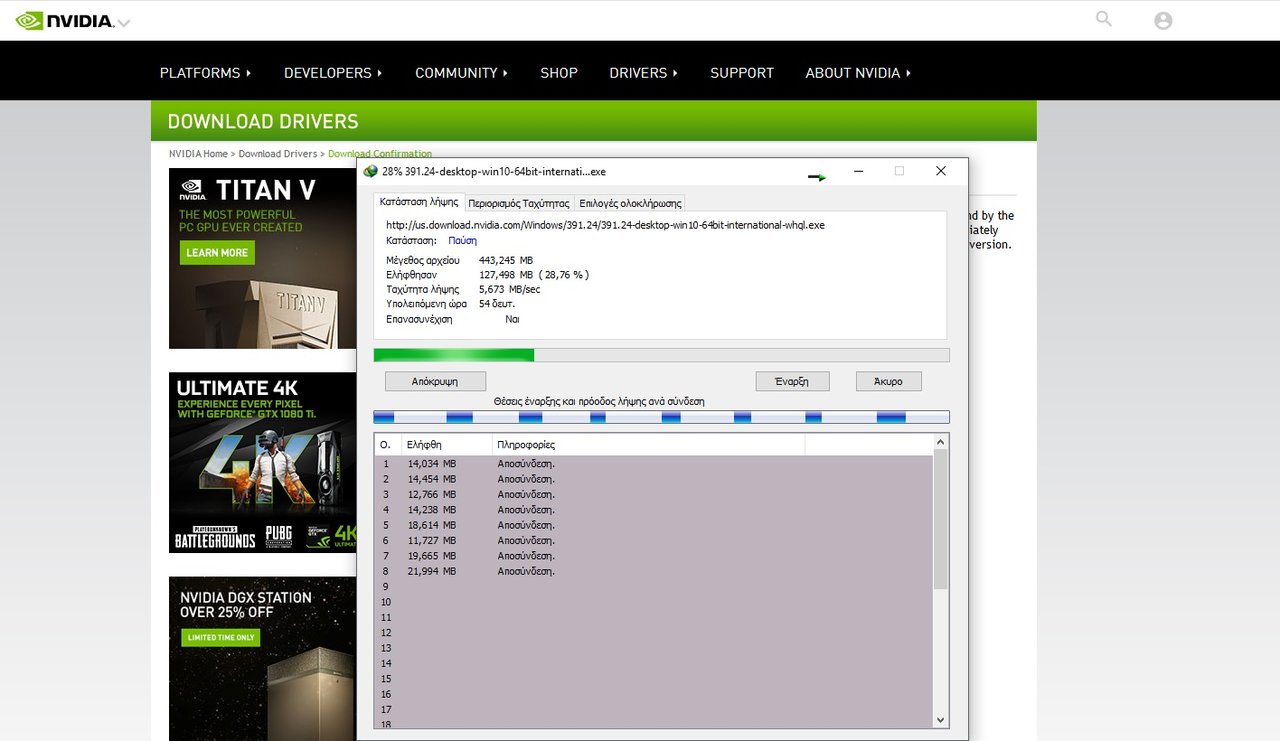Screen dimensions: 1280x741
Task: Click the Απόκρυψη button
Action: [435, 381]
